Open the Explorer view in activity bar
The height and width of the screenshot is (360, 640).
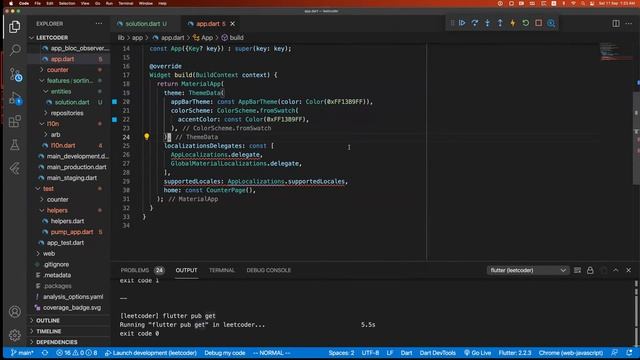point(15,27)
